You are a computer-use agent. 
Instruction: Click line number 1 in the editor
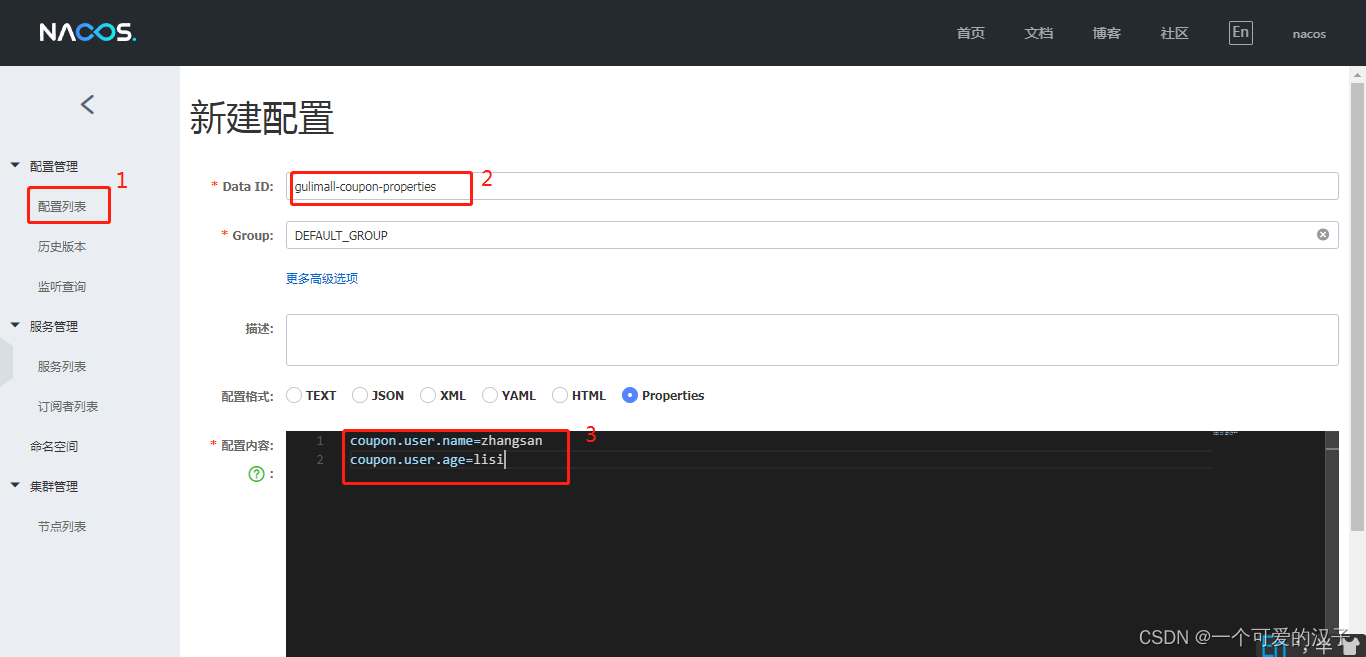pyautogui.click(x=320, y=440)
